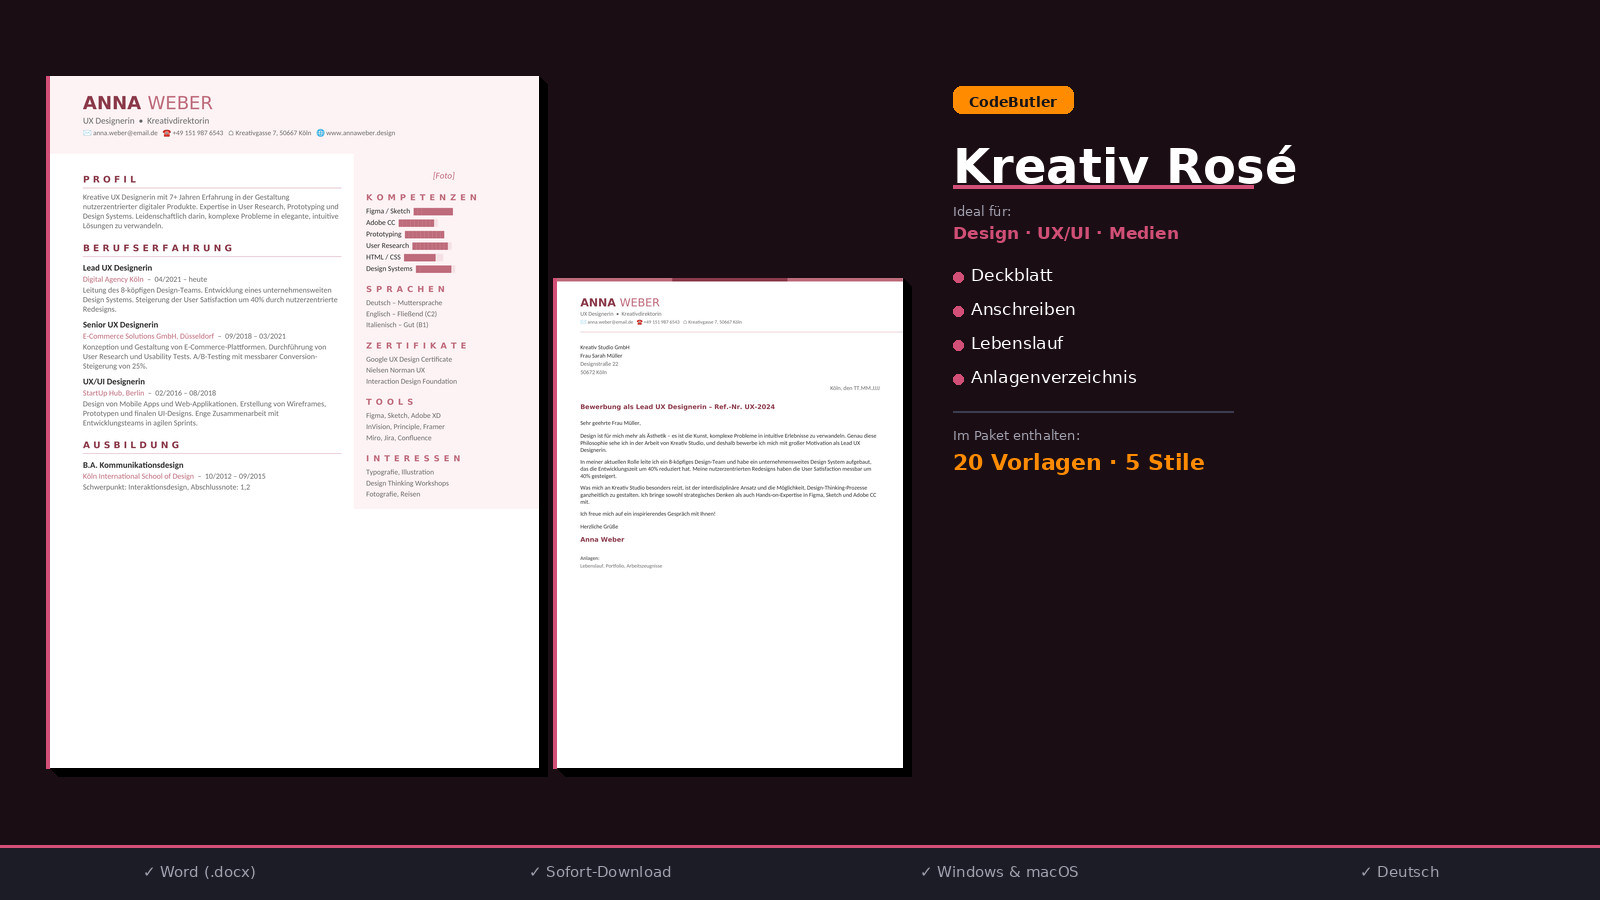Click the [Foto] placeholder in resume

point(444,176)
